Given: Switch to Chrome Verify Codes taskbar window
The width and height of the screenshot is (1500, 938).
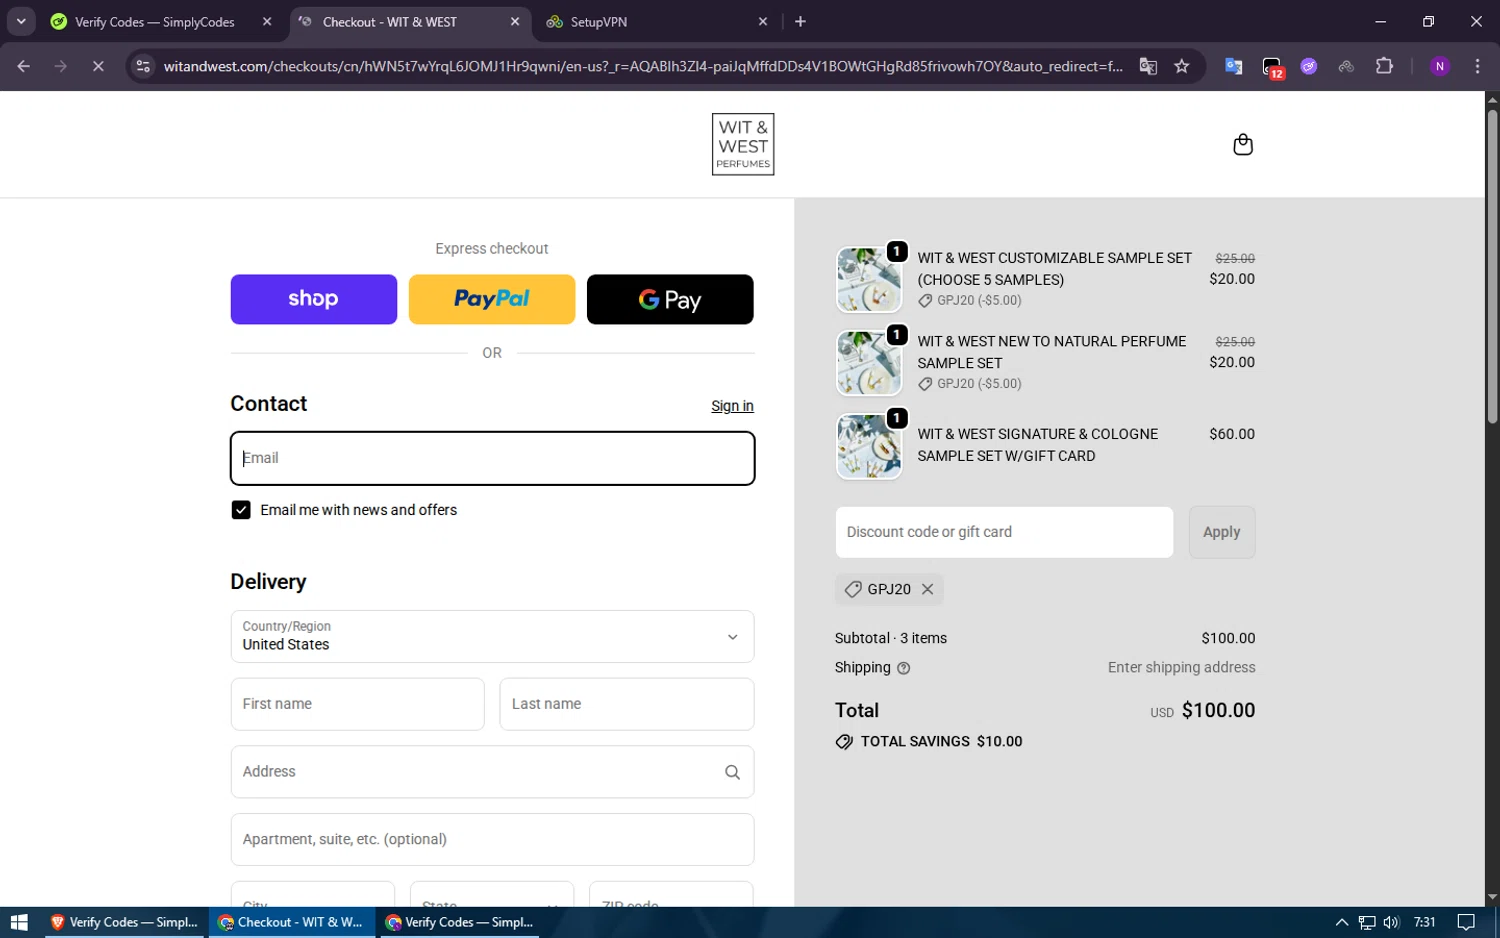Looking at the screenshot, I should (459, 922).
